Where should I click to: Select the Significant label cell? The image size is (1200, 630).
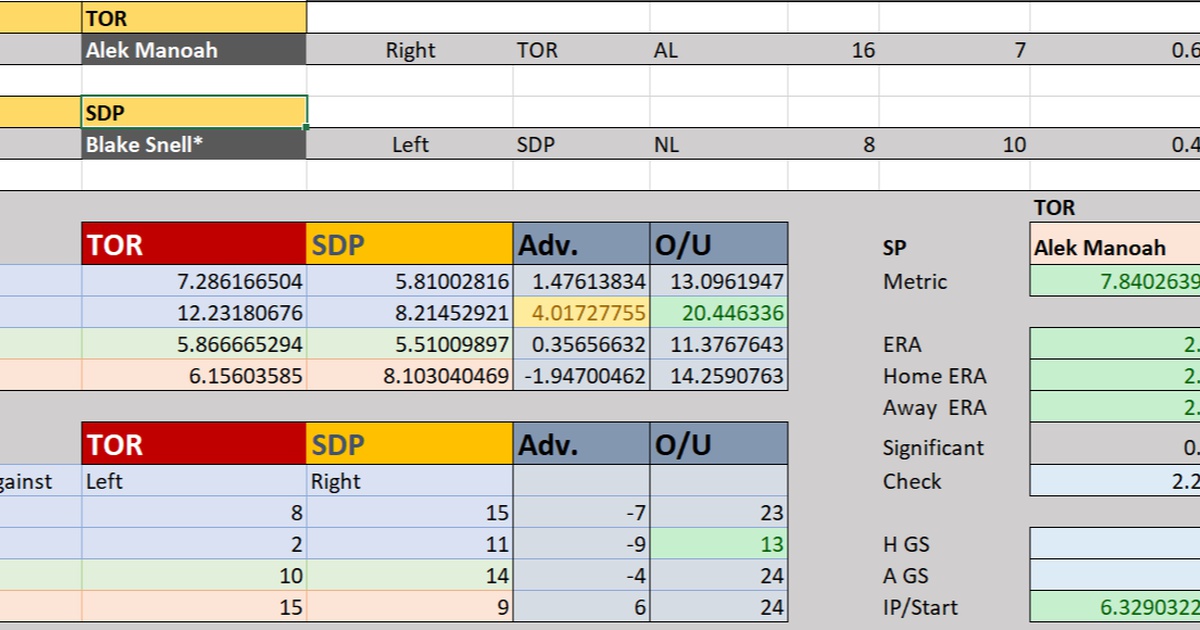(x=935, y=448)
